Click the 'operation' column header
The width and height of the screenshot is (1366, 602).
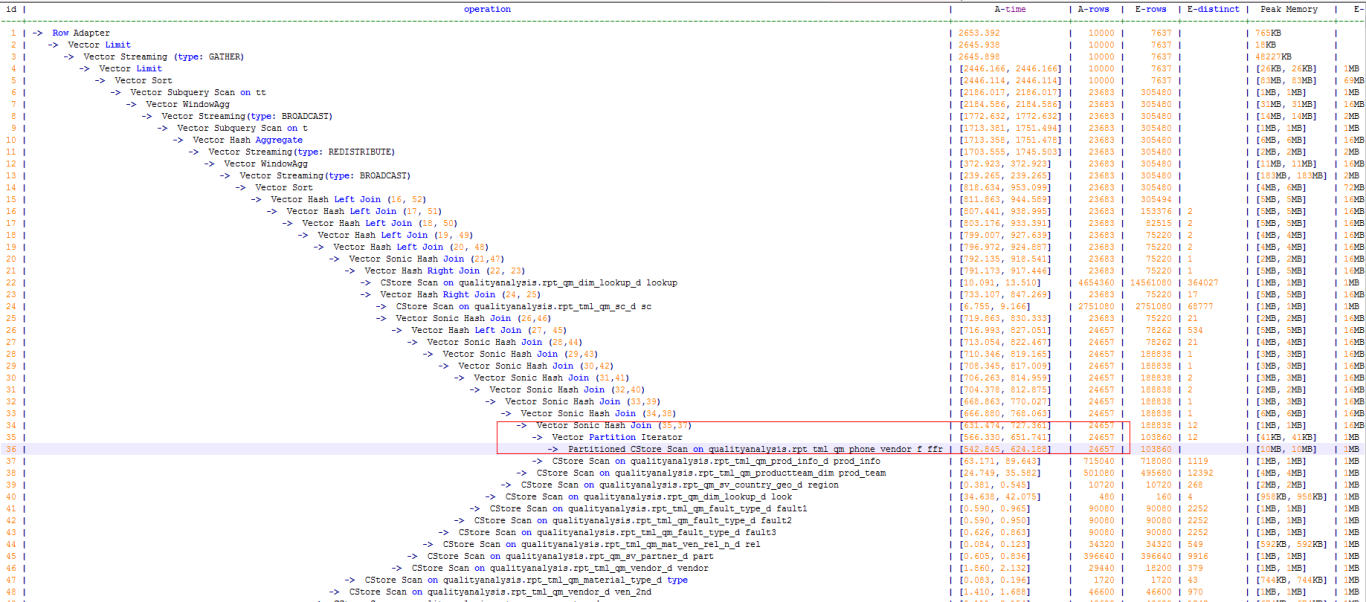tap(487, 9)
